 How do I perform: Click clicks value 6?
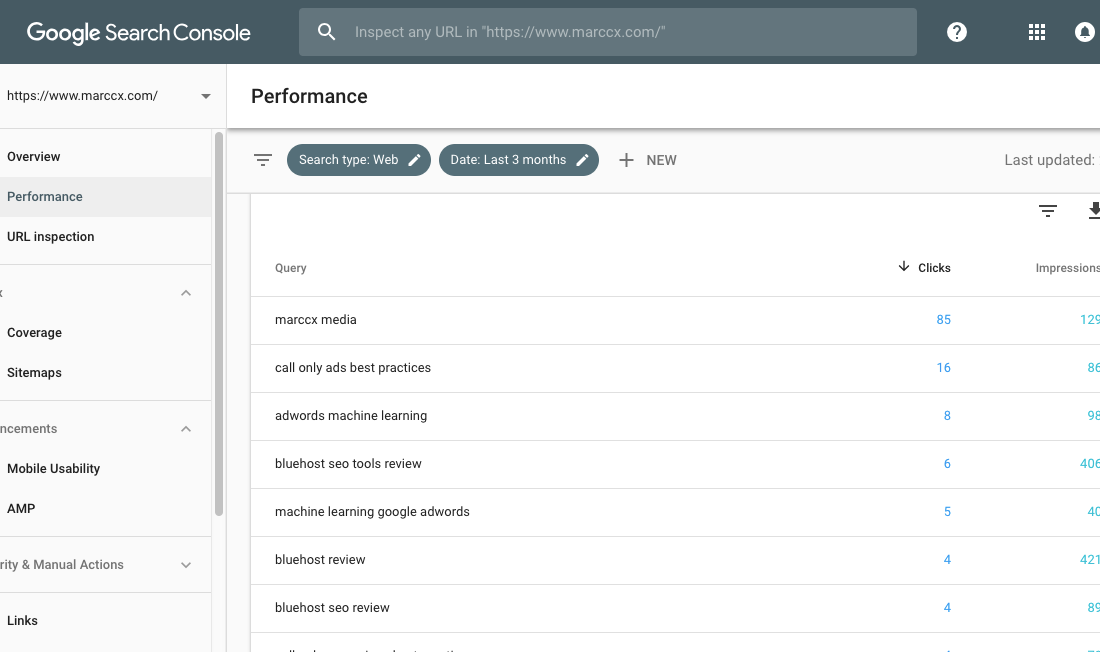click(947, 464)
